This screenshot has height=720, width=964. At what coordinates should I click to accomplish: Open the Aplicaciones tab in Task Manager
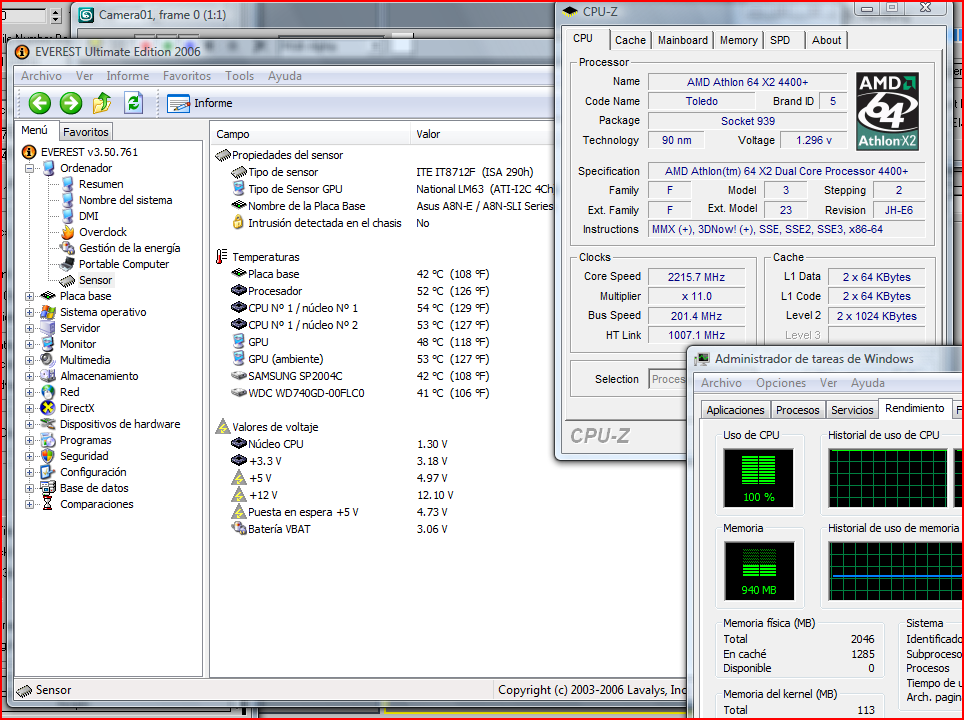[x=735, y=409]
